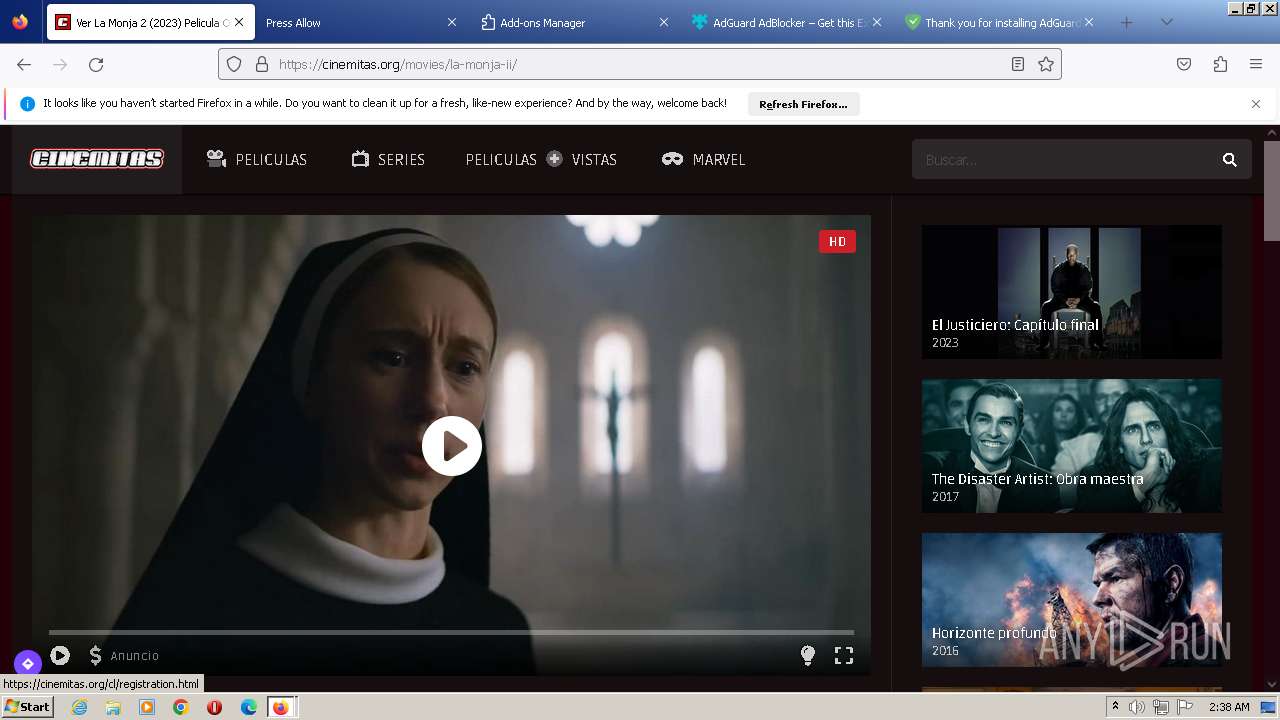Image resolution: width=1280 pixels, height=720 pixels.
Task: Toggle the lightbulb lights-off icon
Action: coord(808,655)
